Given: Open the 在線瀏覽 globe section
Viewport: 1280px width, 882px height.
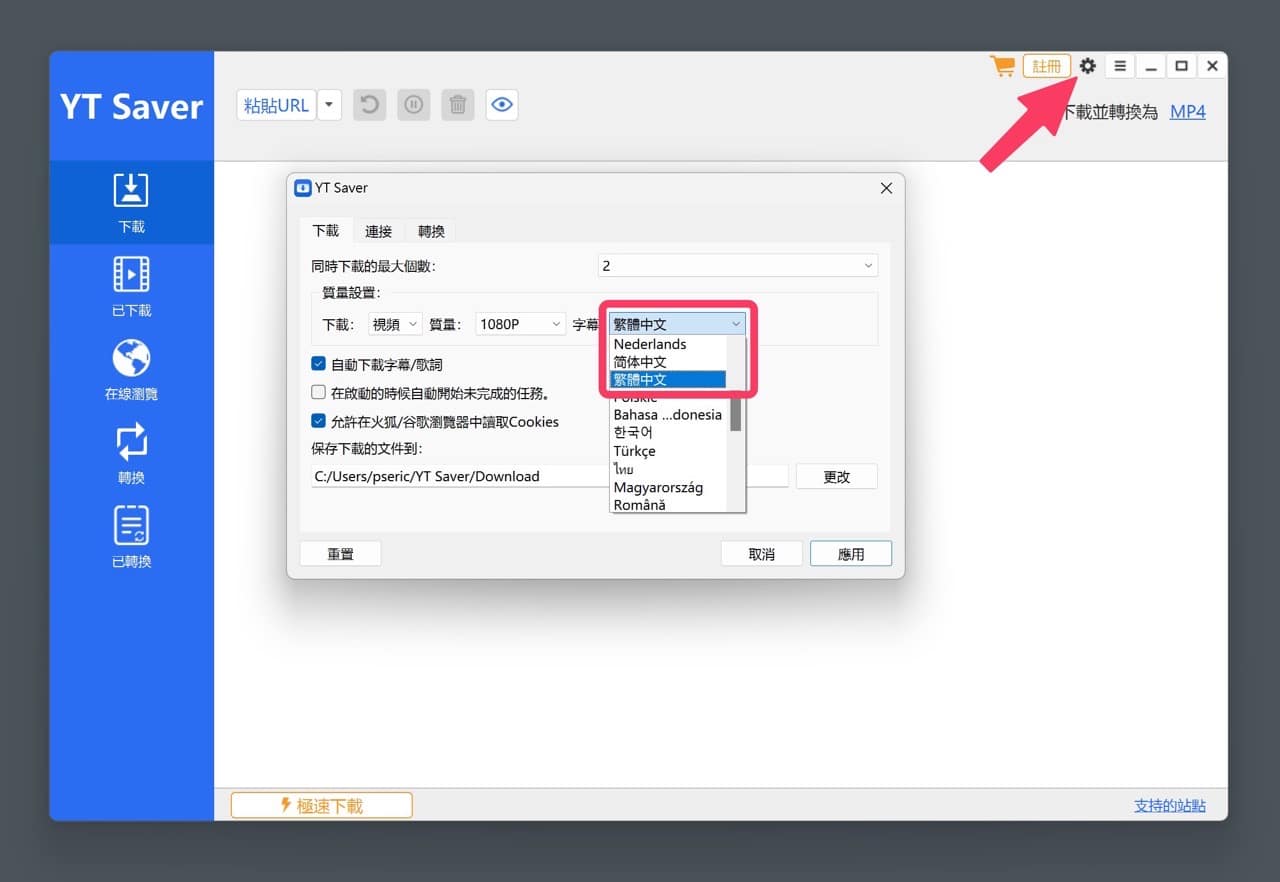Looking at the screenshot, I should (131, 370).
